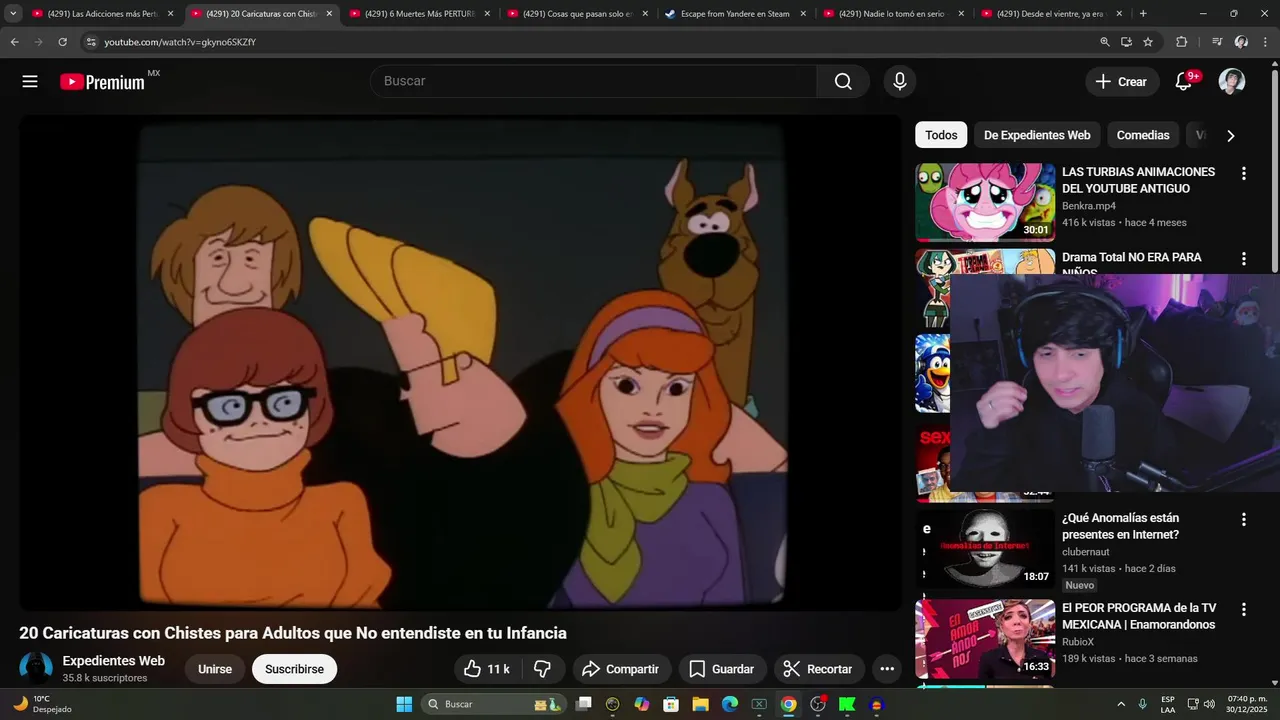
Task: Click the Suscribirse button
Action: 294,669
